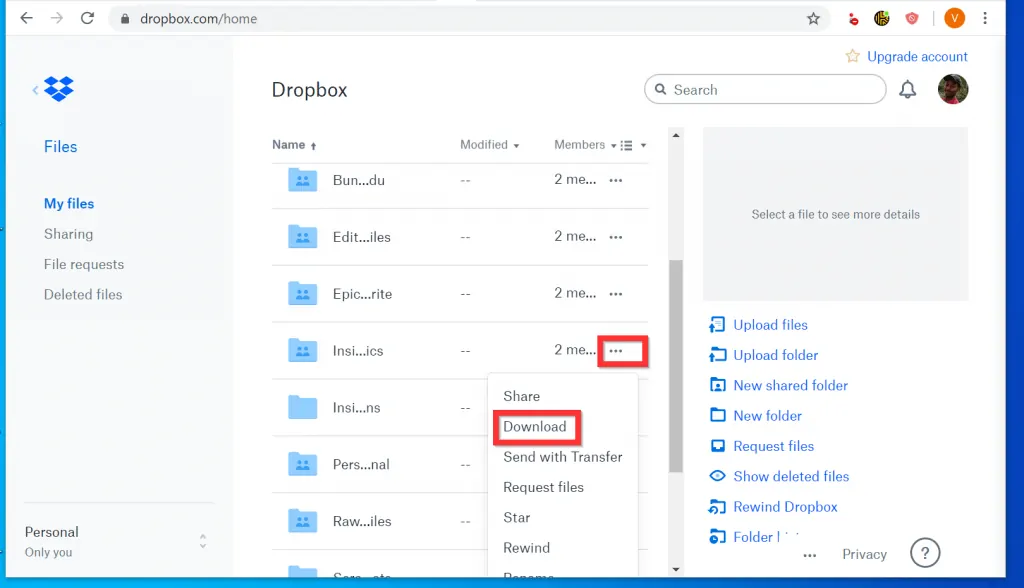Open the Upgrade account link
Viewport: 1024px width, 588px height.
[x=916, y=56]
